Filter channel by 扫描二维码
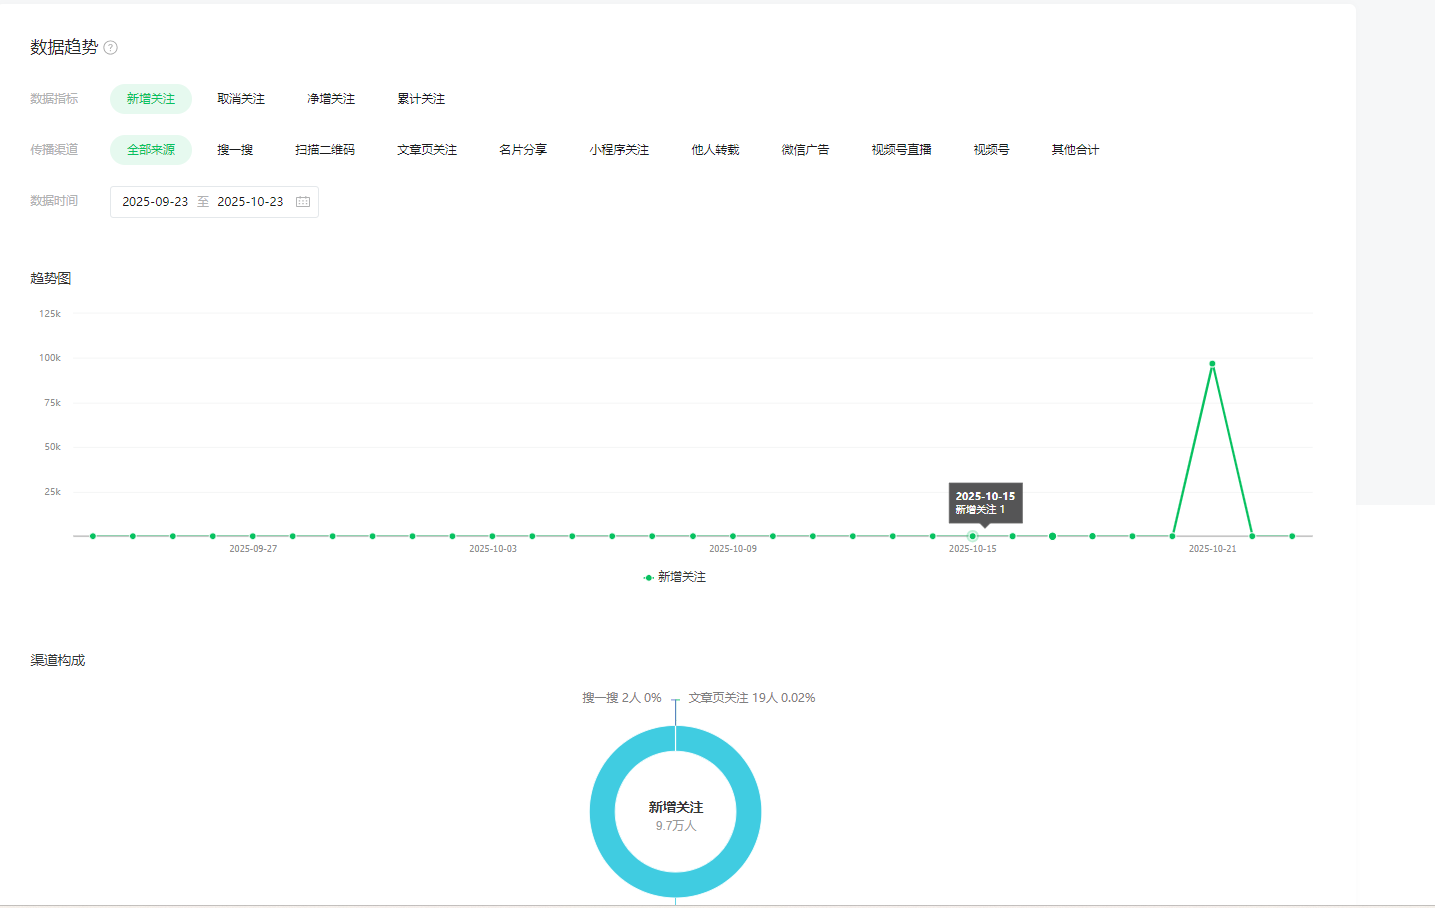 [325, 150]
